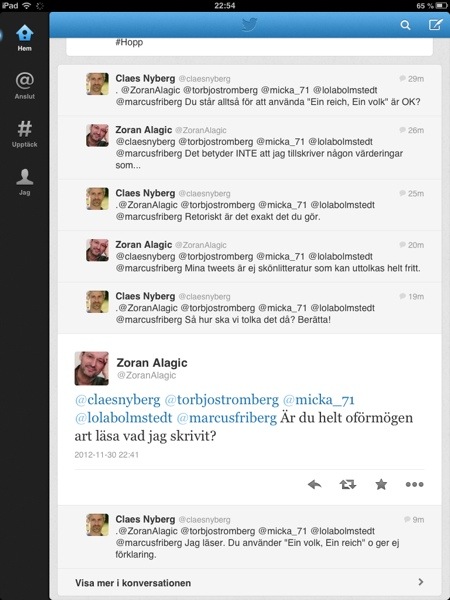
Task: Retweet Zoran Alagic's tweet
Action: (x=348, y=484)
